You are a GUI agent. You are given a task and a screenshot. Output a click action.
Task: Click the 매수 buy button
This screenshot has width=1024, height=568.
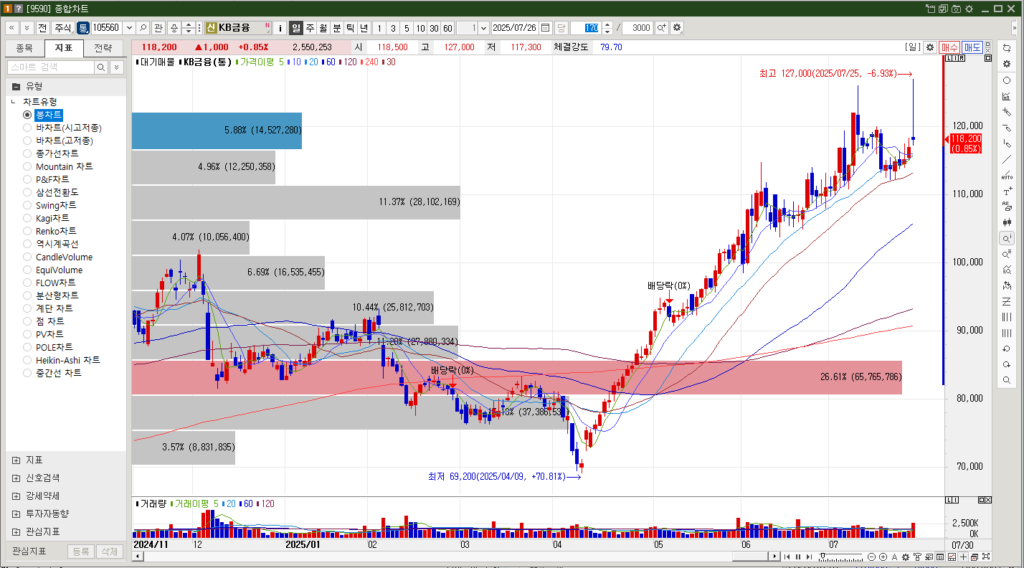click(949, 48)
